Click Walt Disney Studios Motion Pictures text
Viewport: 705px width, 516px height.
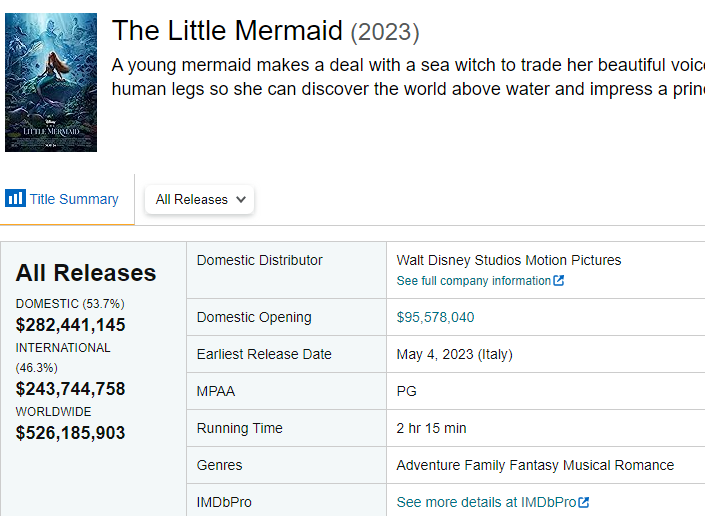click(x=509, y=260)
